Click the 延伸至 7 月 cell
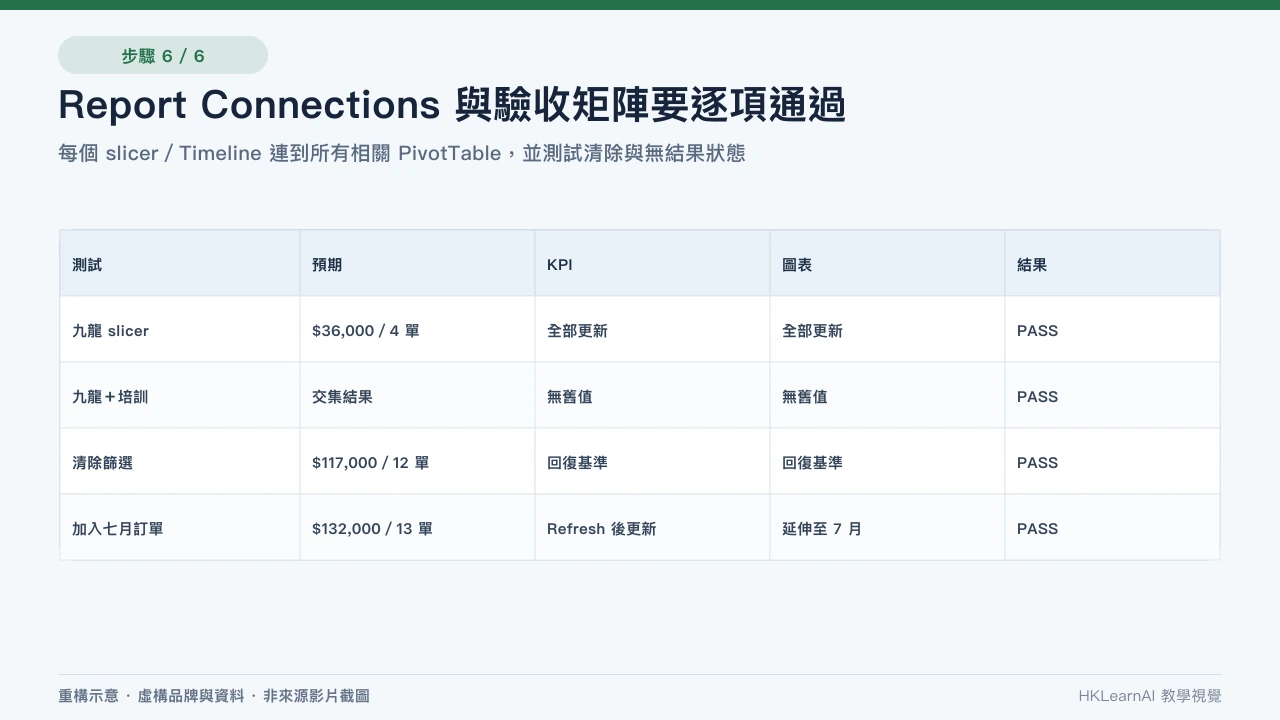The width and height of the screenshot is (1280, 720). 887,528
